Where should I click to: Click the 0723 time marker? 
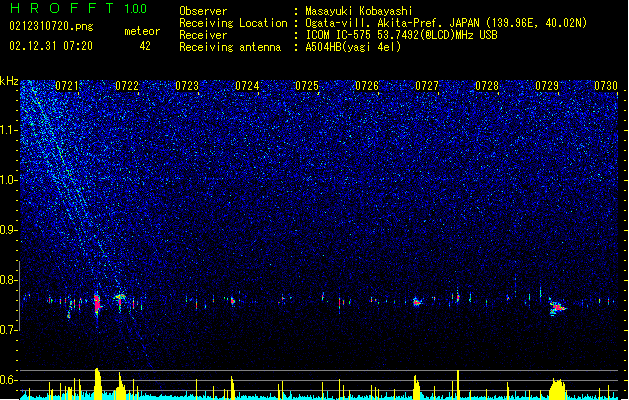[x=187, y=86]
